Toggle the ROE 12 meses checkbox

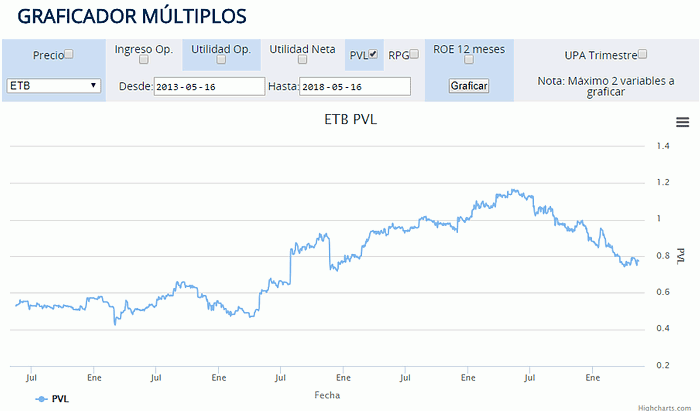pyautogui.click(x=469, y=59)
